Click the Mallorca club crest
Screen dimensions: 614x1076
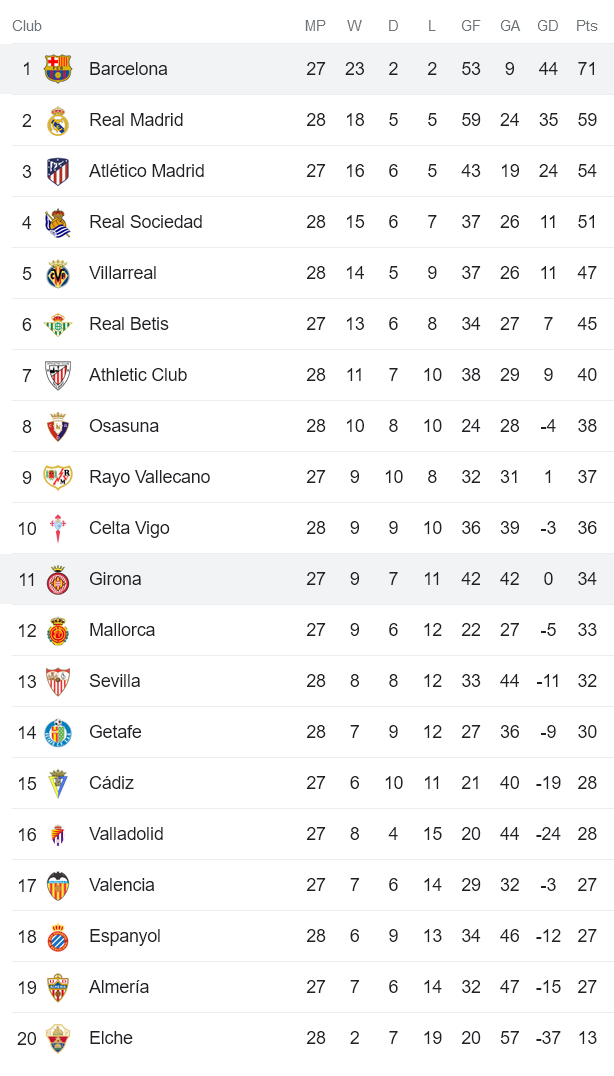tap(58, 631)
